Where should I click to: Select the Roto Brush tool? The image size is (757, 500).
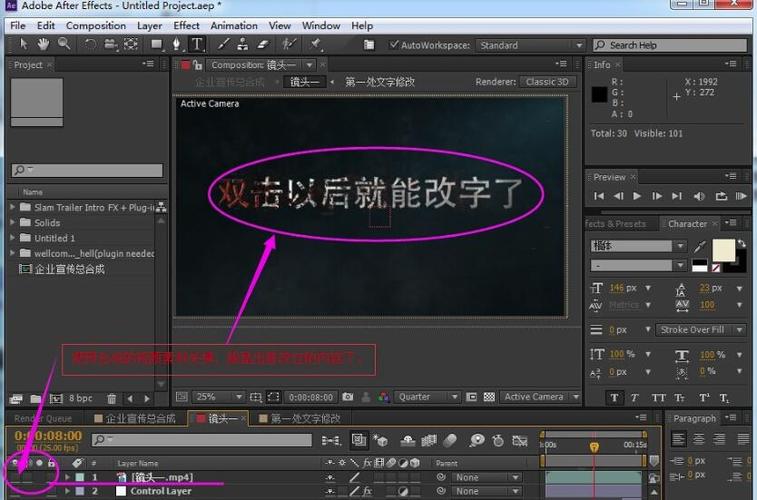click(x=289, y=44)
